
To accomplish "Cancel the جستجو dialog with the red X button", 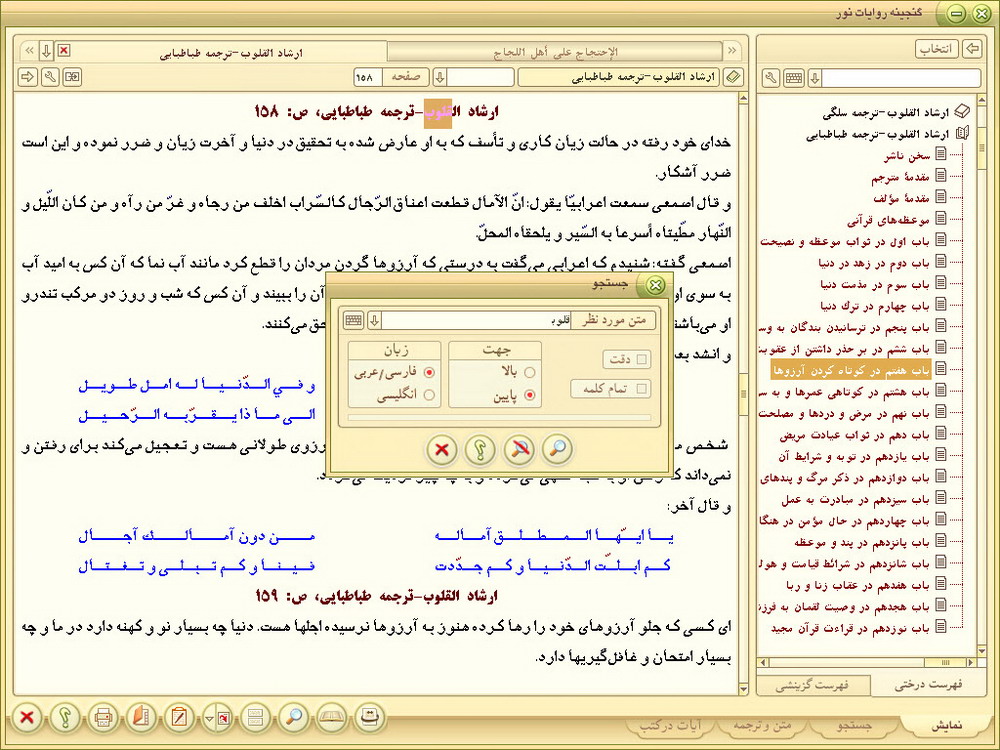I will [441, 449].
